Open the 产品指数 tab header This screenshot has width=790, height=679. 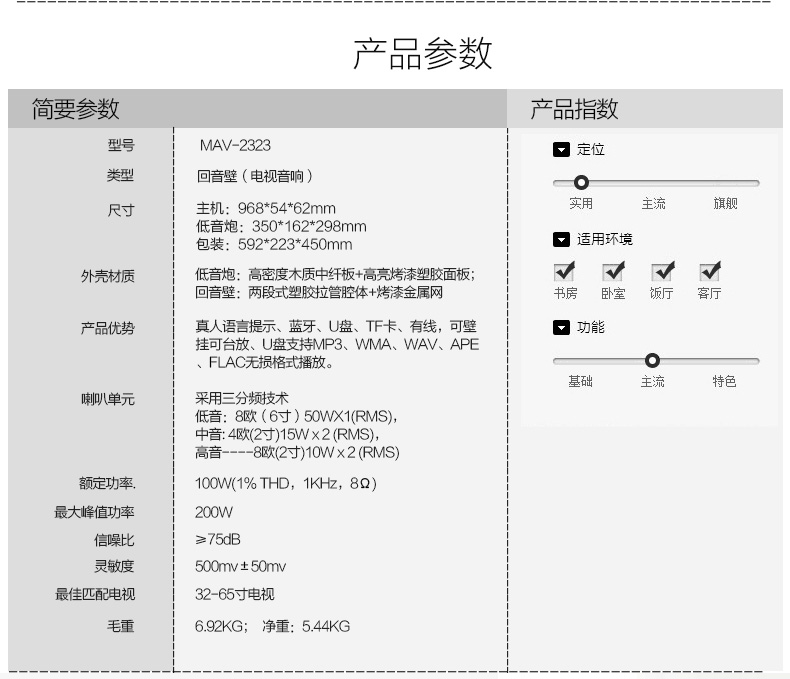click(574, 108)
